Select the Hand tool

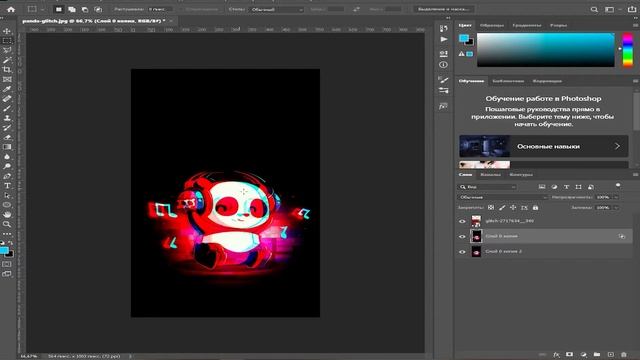(x=7, y=215)
